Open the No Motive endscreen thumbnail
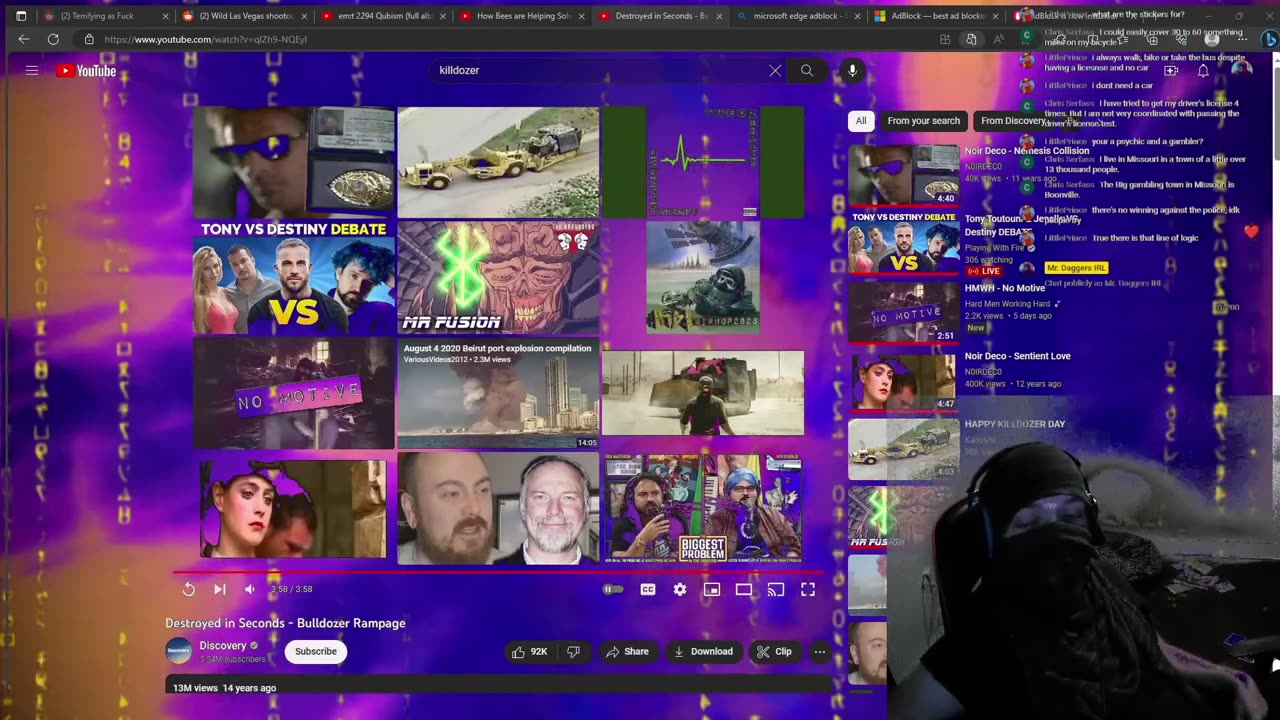The image size is (1280, 720). [294, 393]
